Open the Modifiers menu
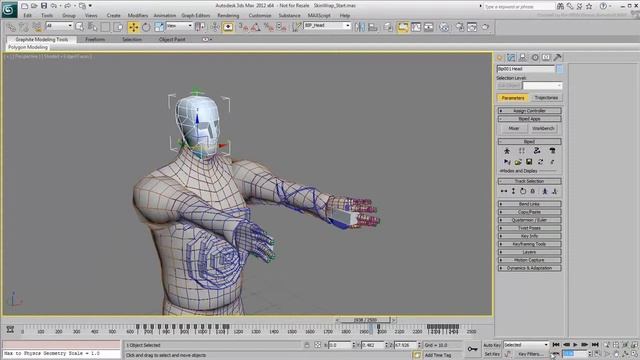This screenshot has height=360, width=640. click(x=138, y=16)
